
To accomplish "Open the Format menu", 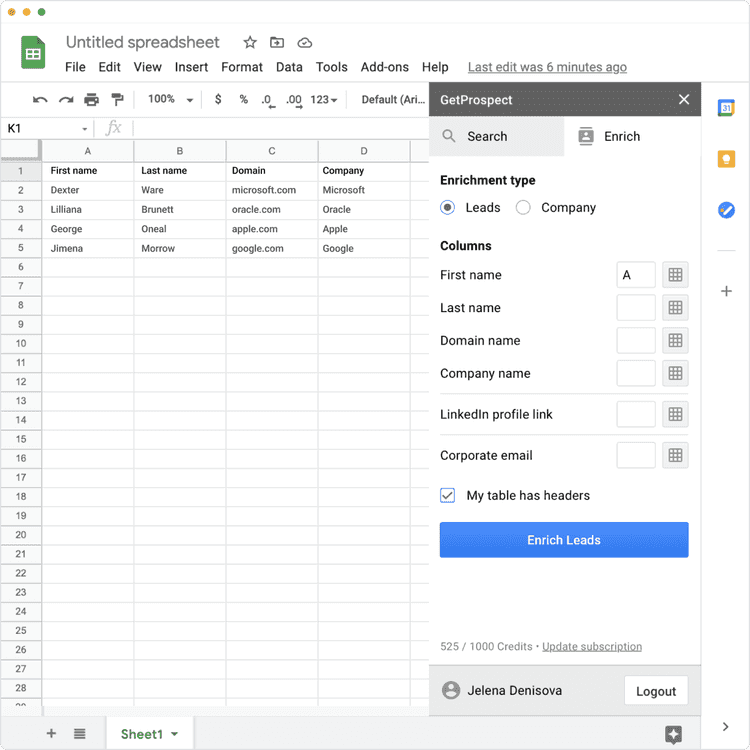I will tap(242, 67).
